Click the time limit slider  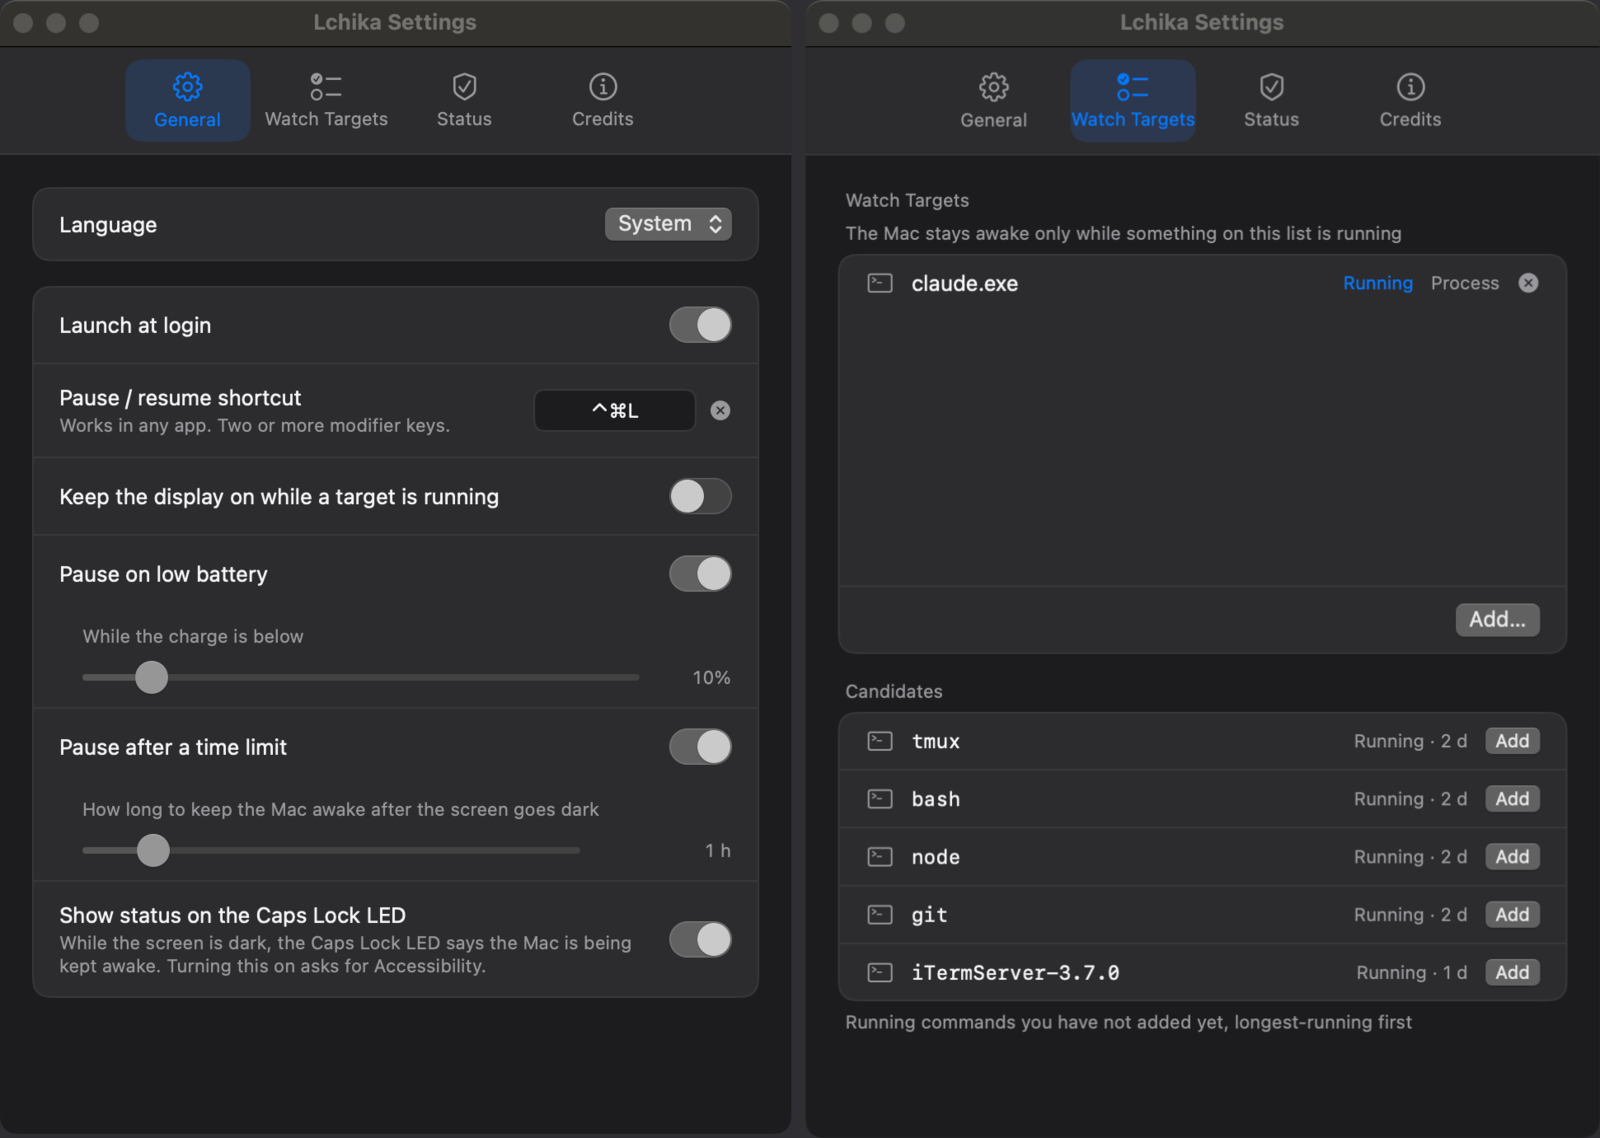pyautogui.click(x=331, y=850)
